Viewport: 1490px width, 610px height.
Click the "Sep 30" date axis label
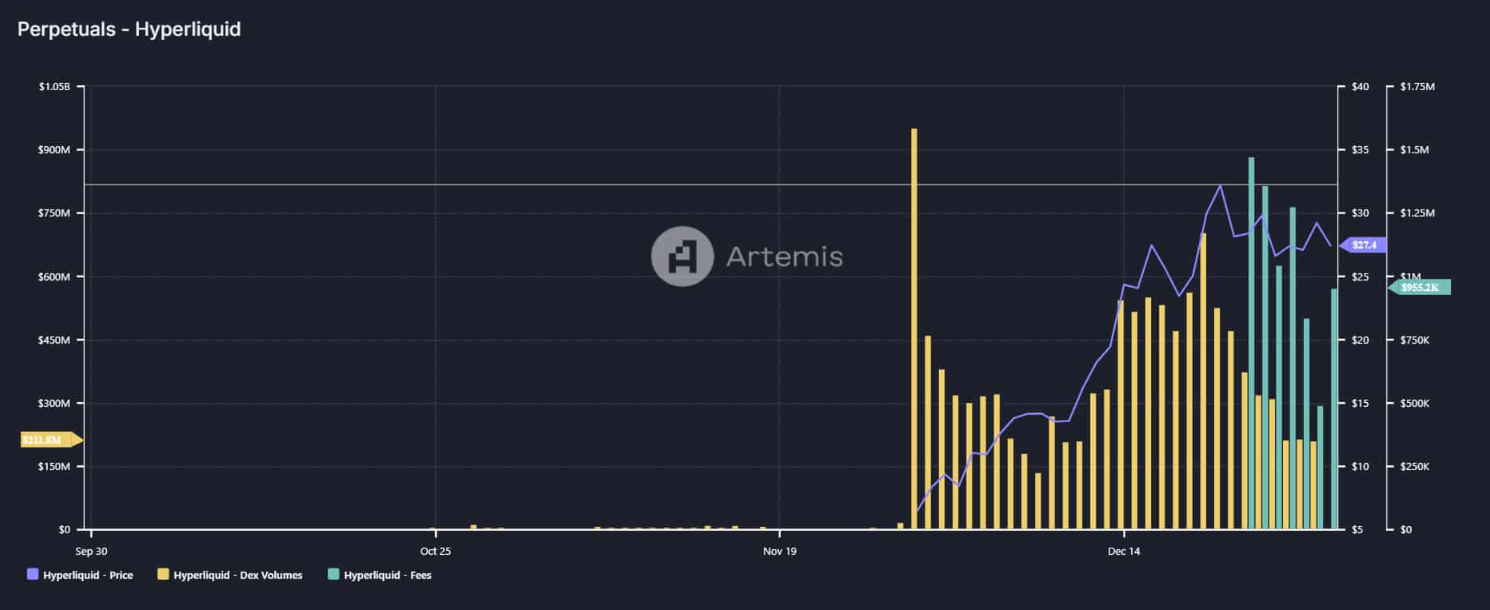[90, 551]
